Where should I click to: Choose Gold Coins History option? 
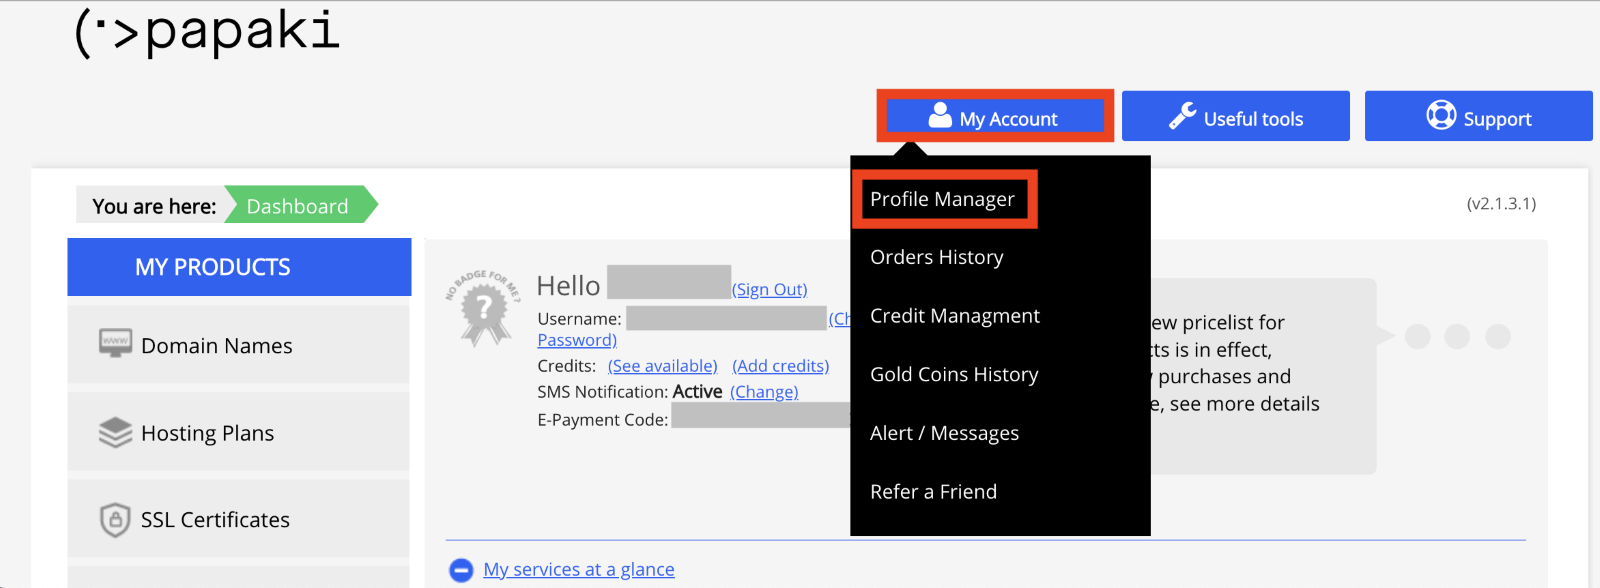coord(953,374)
